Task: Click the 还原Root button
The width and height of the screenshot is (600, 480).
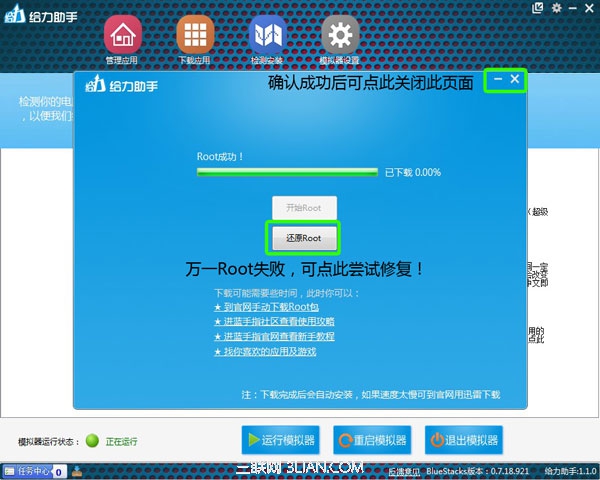Action: (305, 238)
